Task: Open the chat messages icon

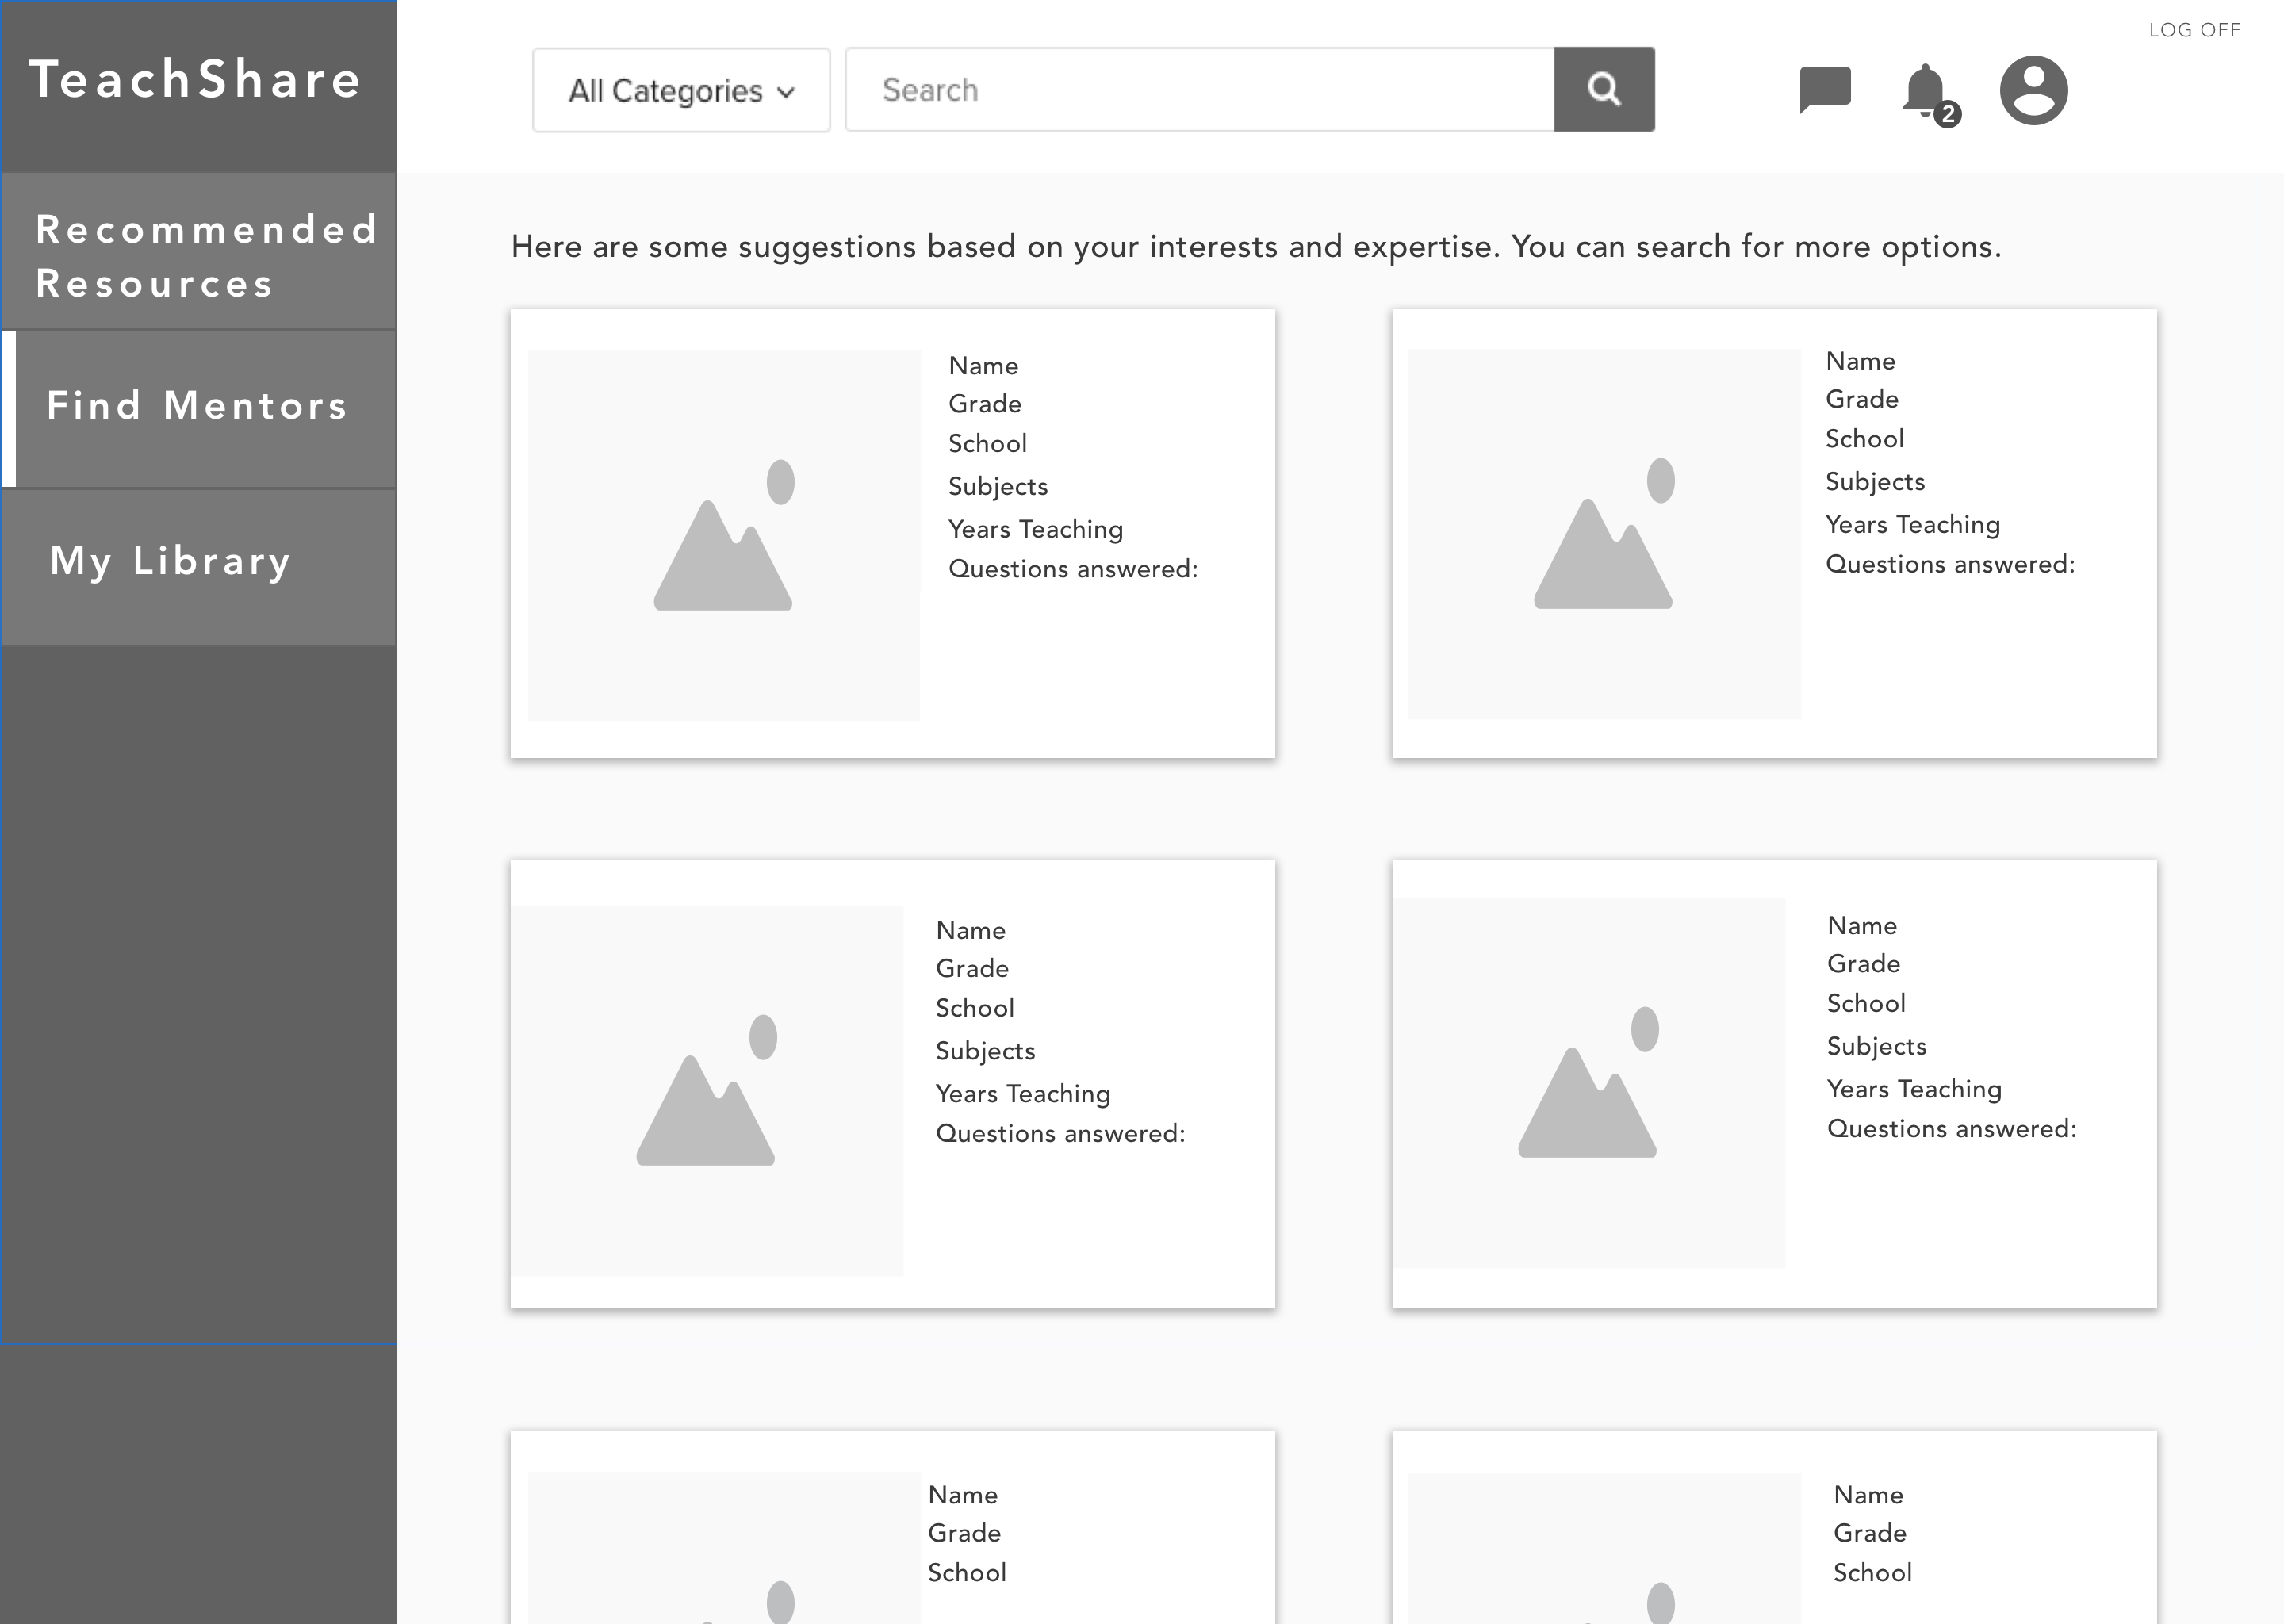Action: (1825, 90)
